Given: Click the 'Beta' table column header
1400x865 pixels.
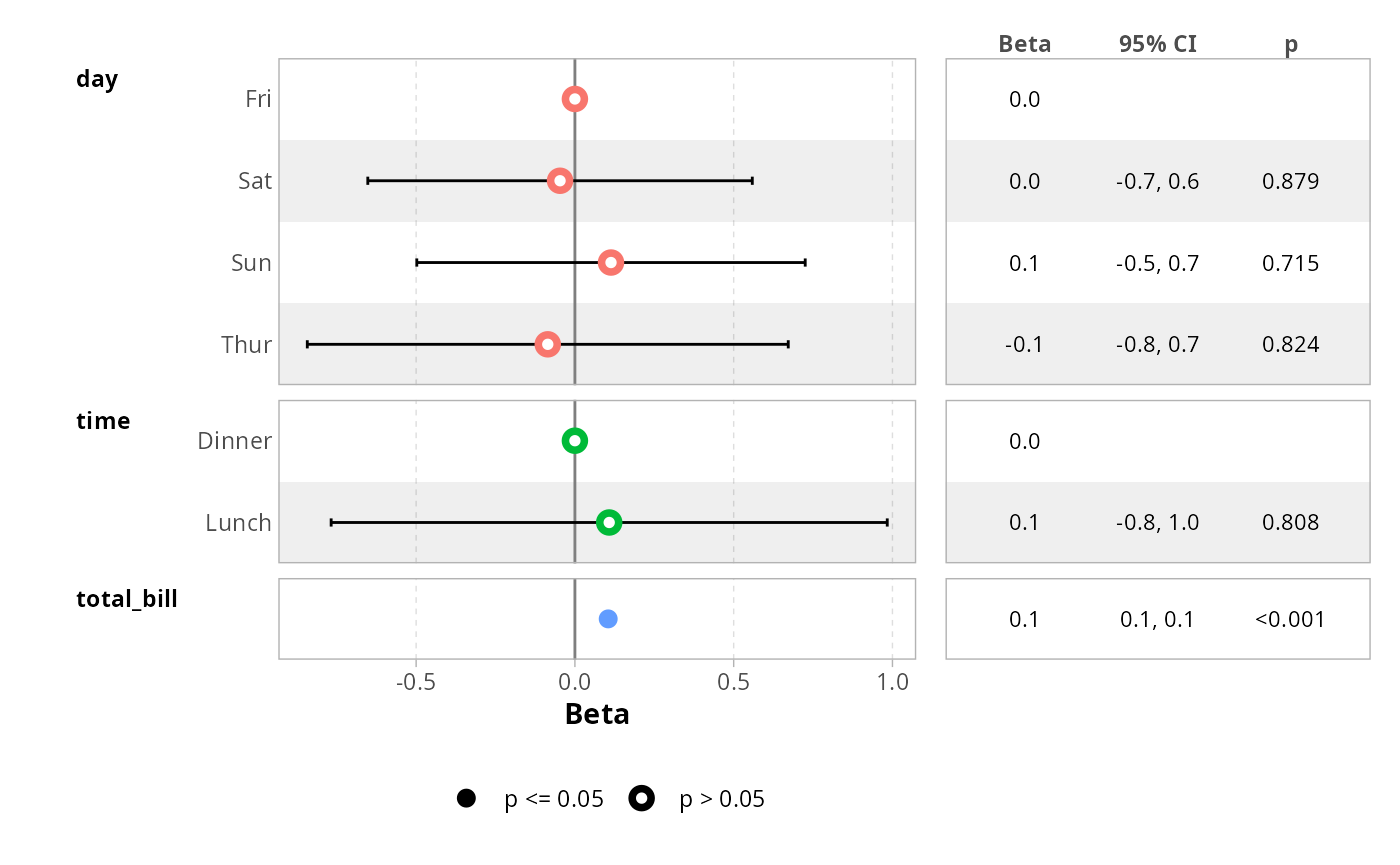Looking at the screenshot, I should click(x=1025, y=44).
